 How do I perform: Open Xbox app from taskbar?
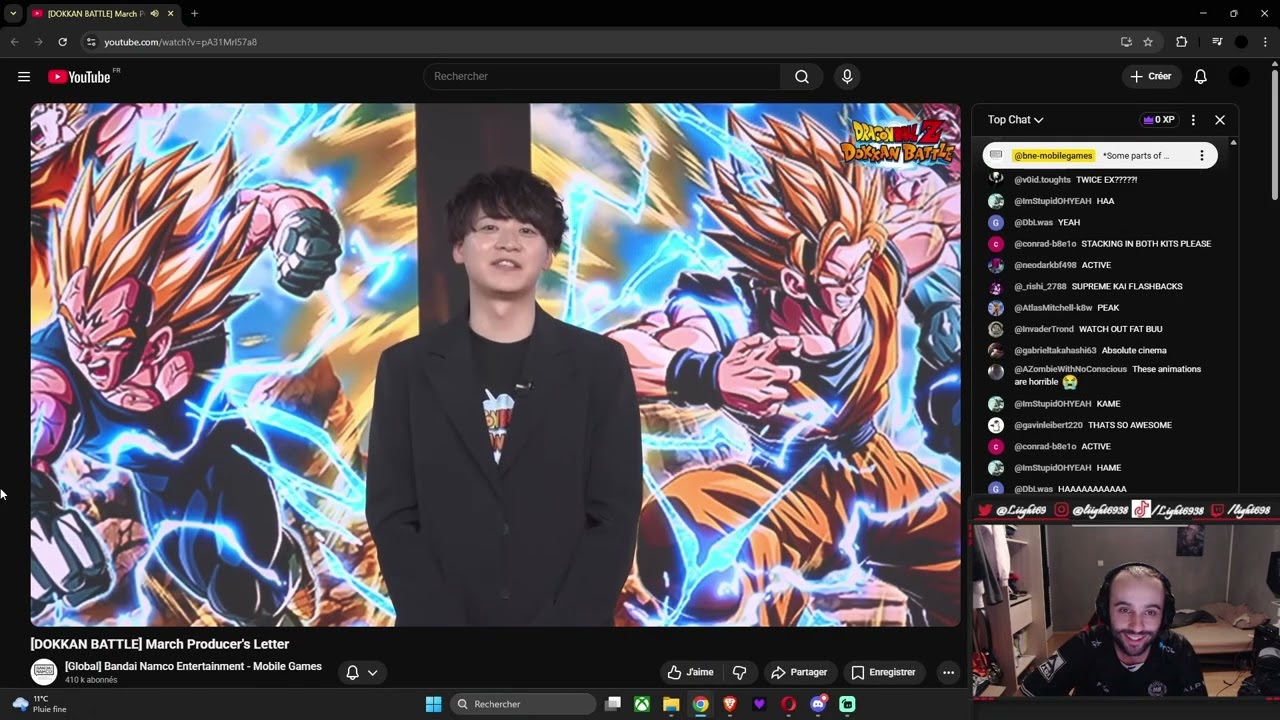click(642, 704)
